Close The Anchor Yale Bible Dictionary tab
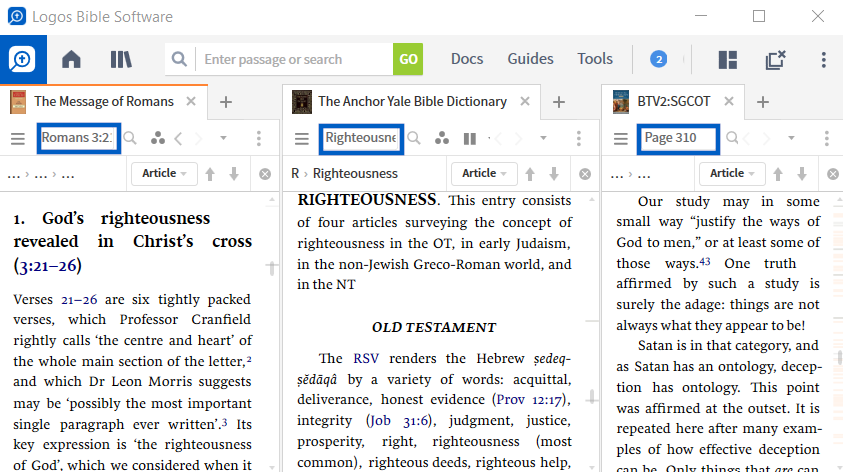Viewport: 843px width, 472px height. pos(525,101)
